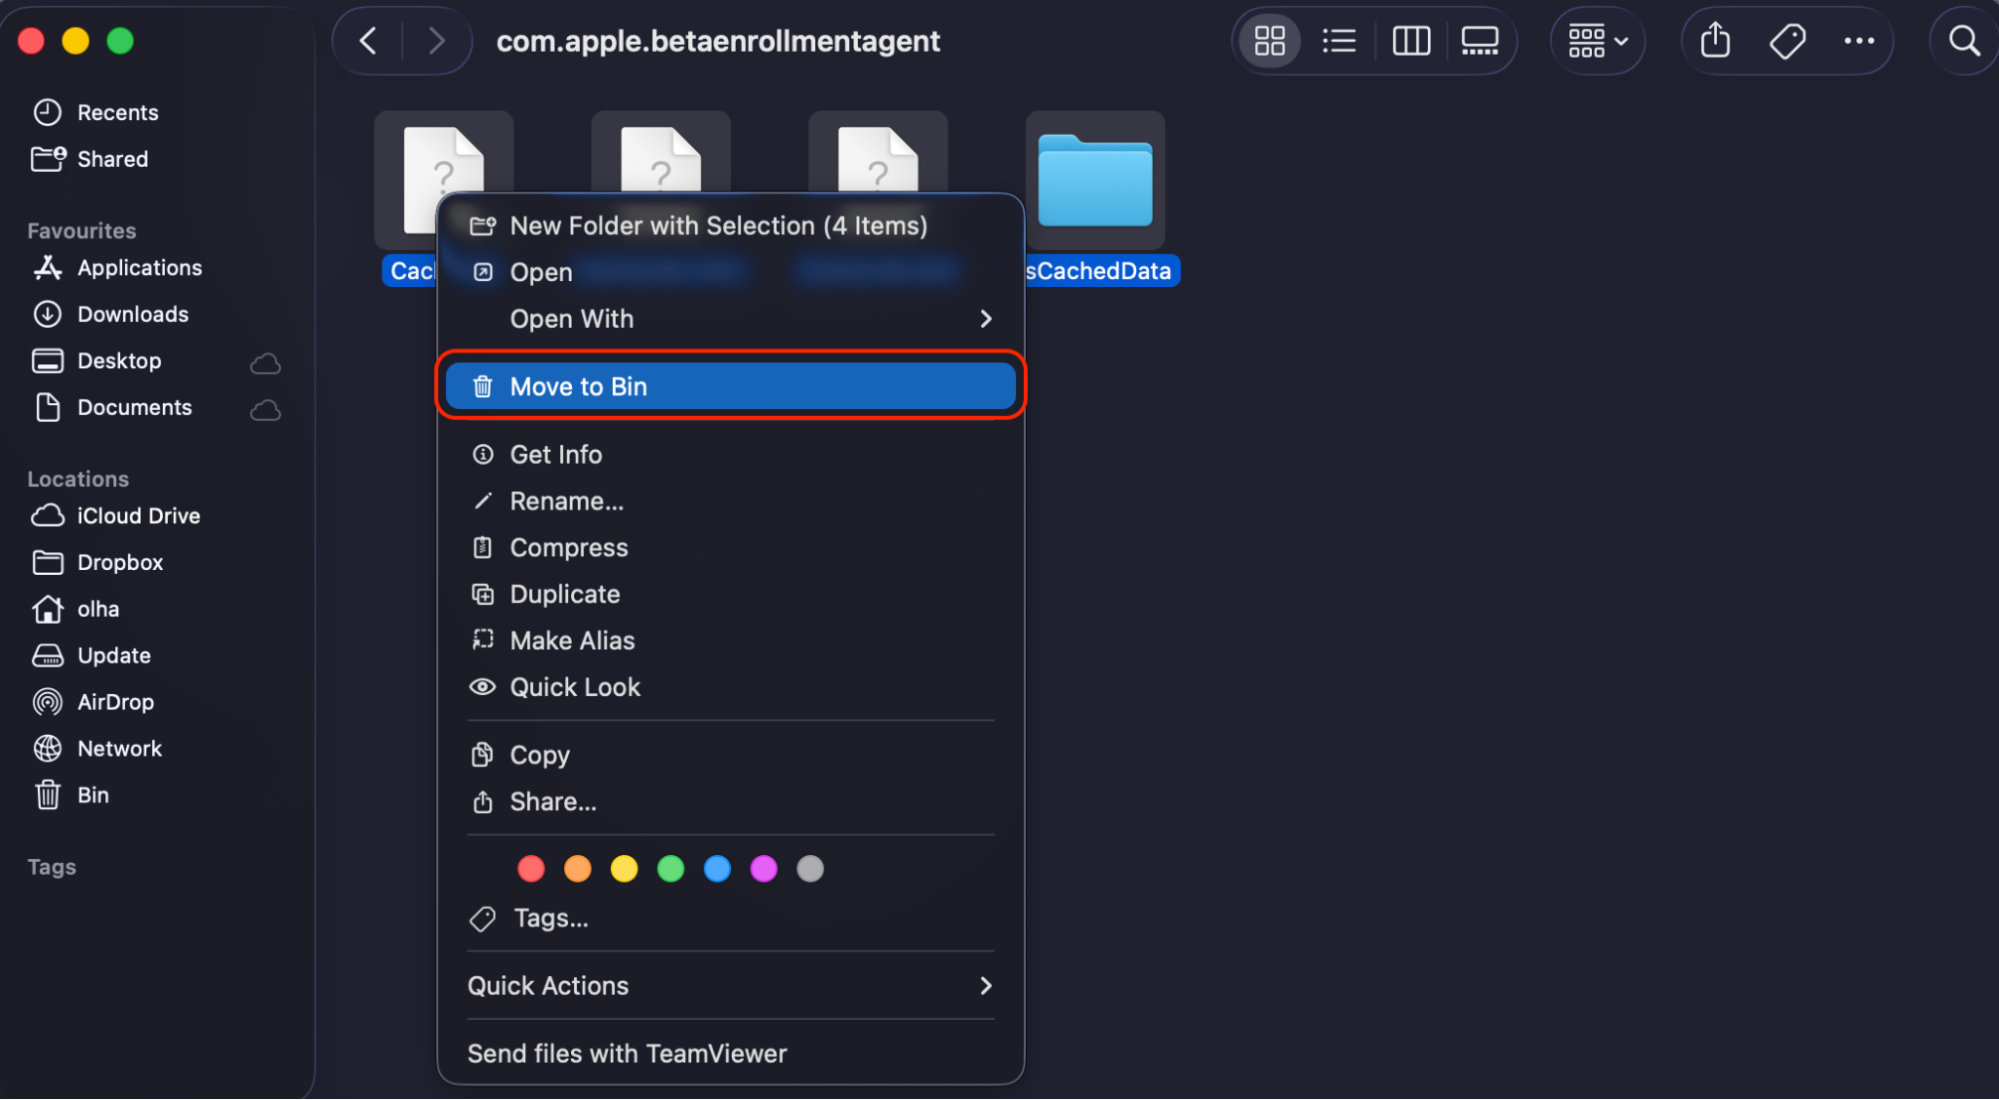Choose New Folder with Selection (4 Items)
This screenshot has height=1100, width=1999.
(x=730, y=226)
